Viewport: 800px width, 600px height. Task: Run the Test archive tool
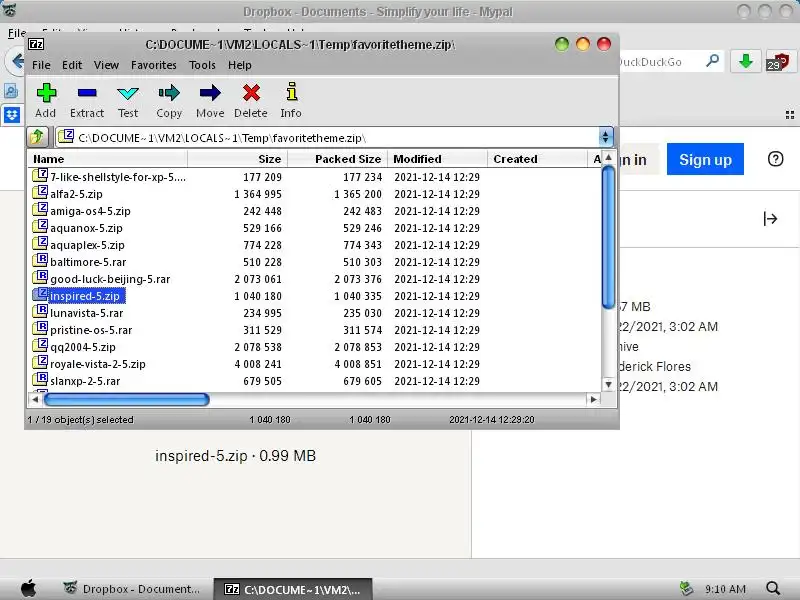(128, 93)
